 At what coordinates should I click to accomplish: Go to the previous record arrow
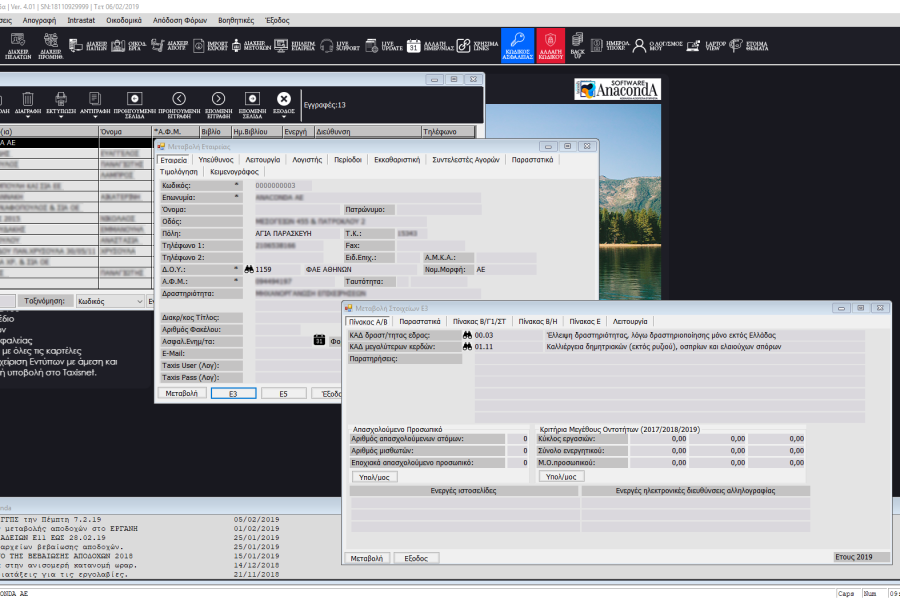[x=179, y=98]
